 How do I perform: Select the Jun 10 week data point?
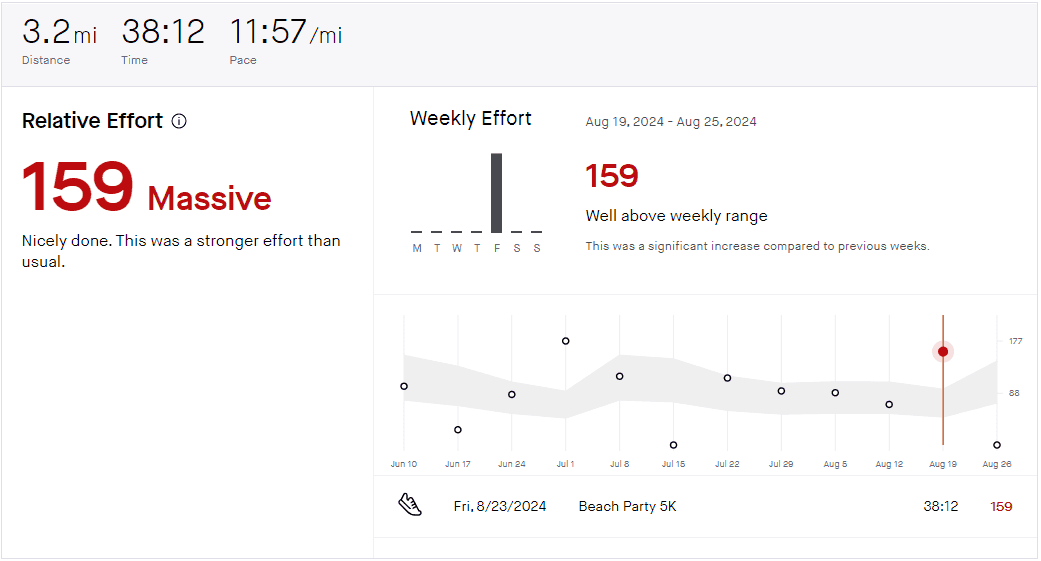[x=404, y=386]
